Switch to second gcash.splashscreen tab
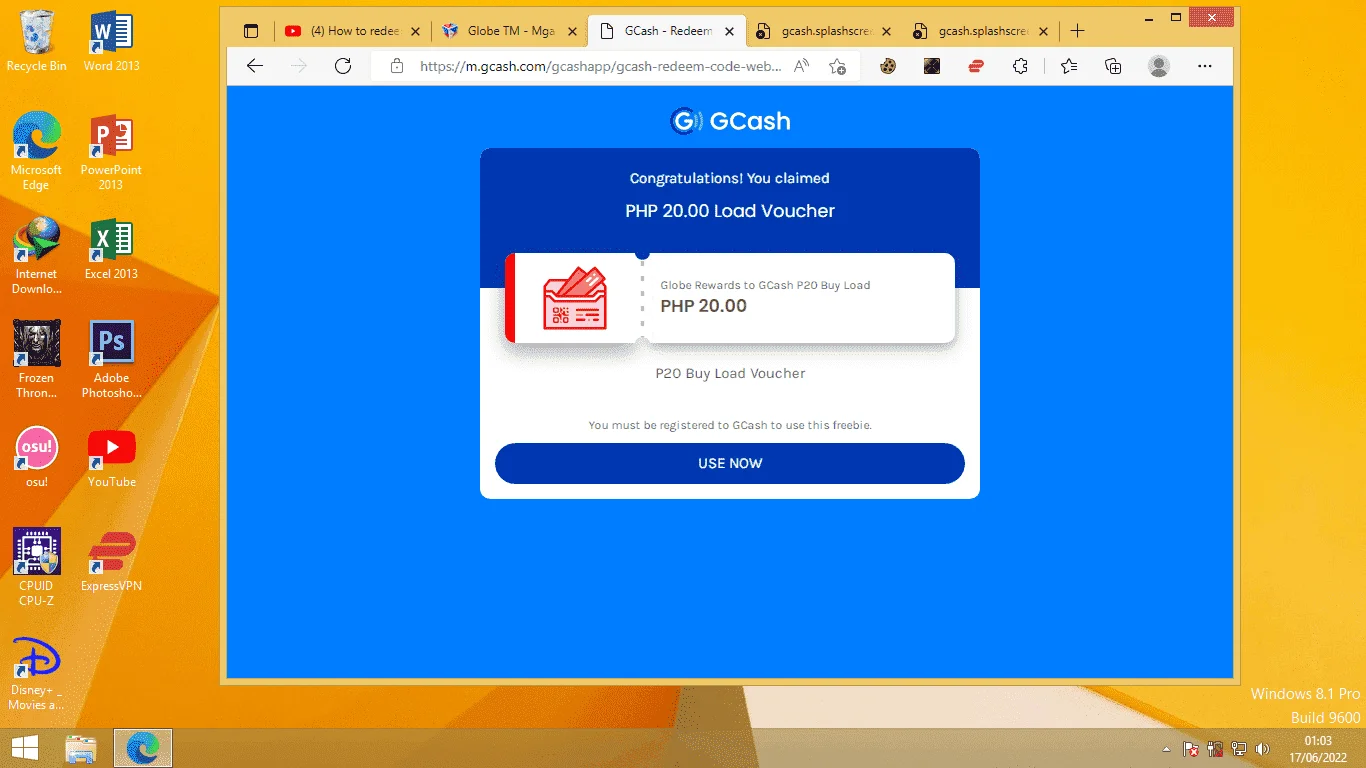The width and height of the screenshot is (1366, 768). pos(980,31)
